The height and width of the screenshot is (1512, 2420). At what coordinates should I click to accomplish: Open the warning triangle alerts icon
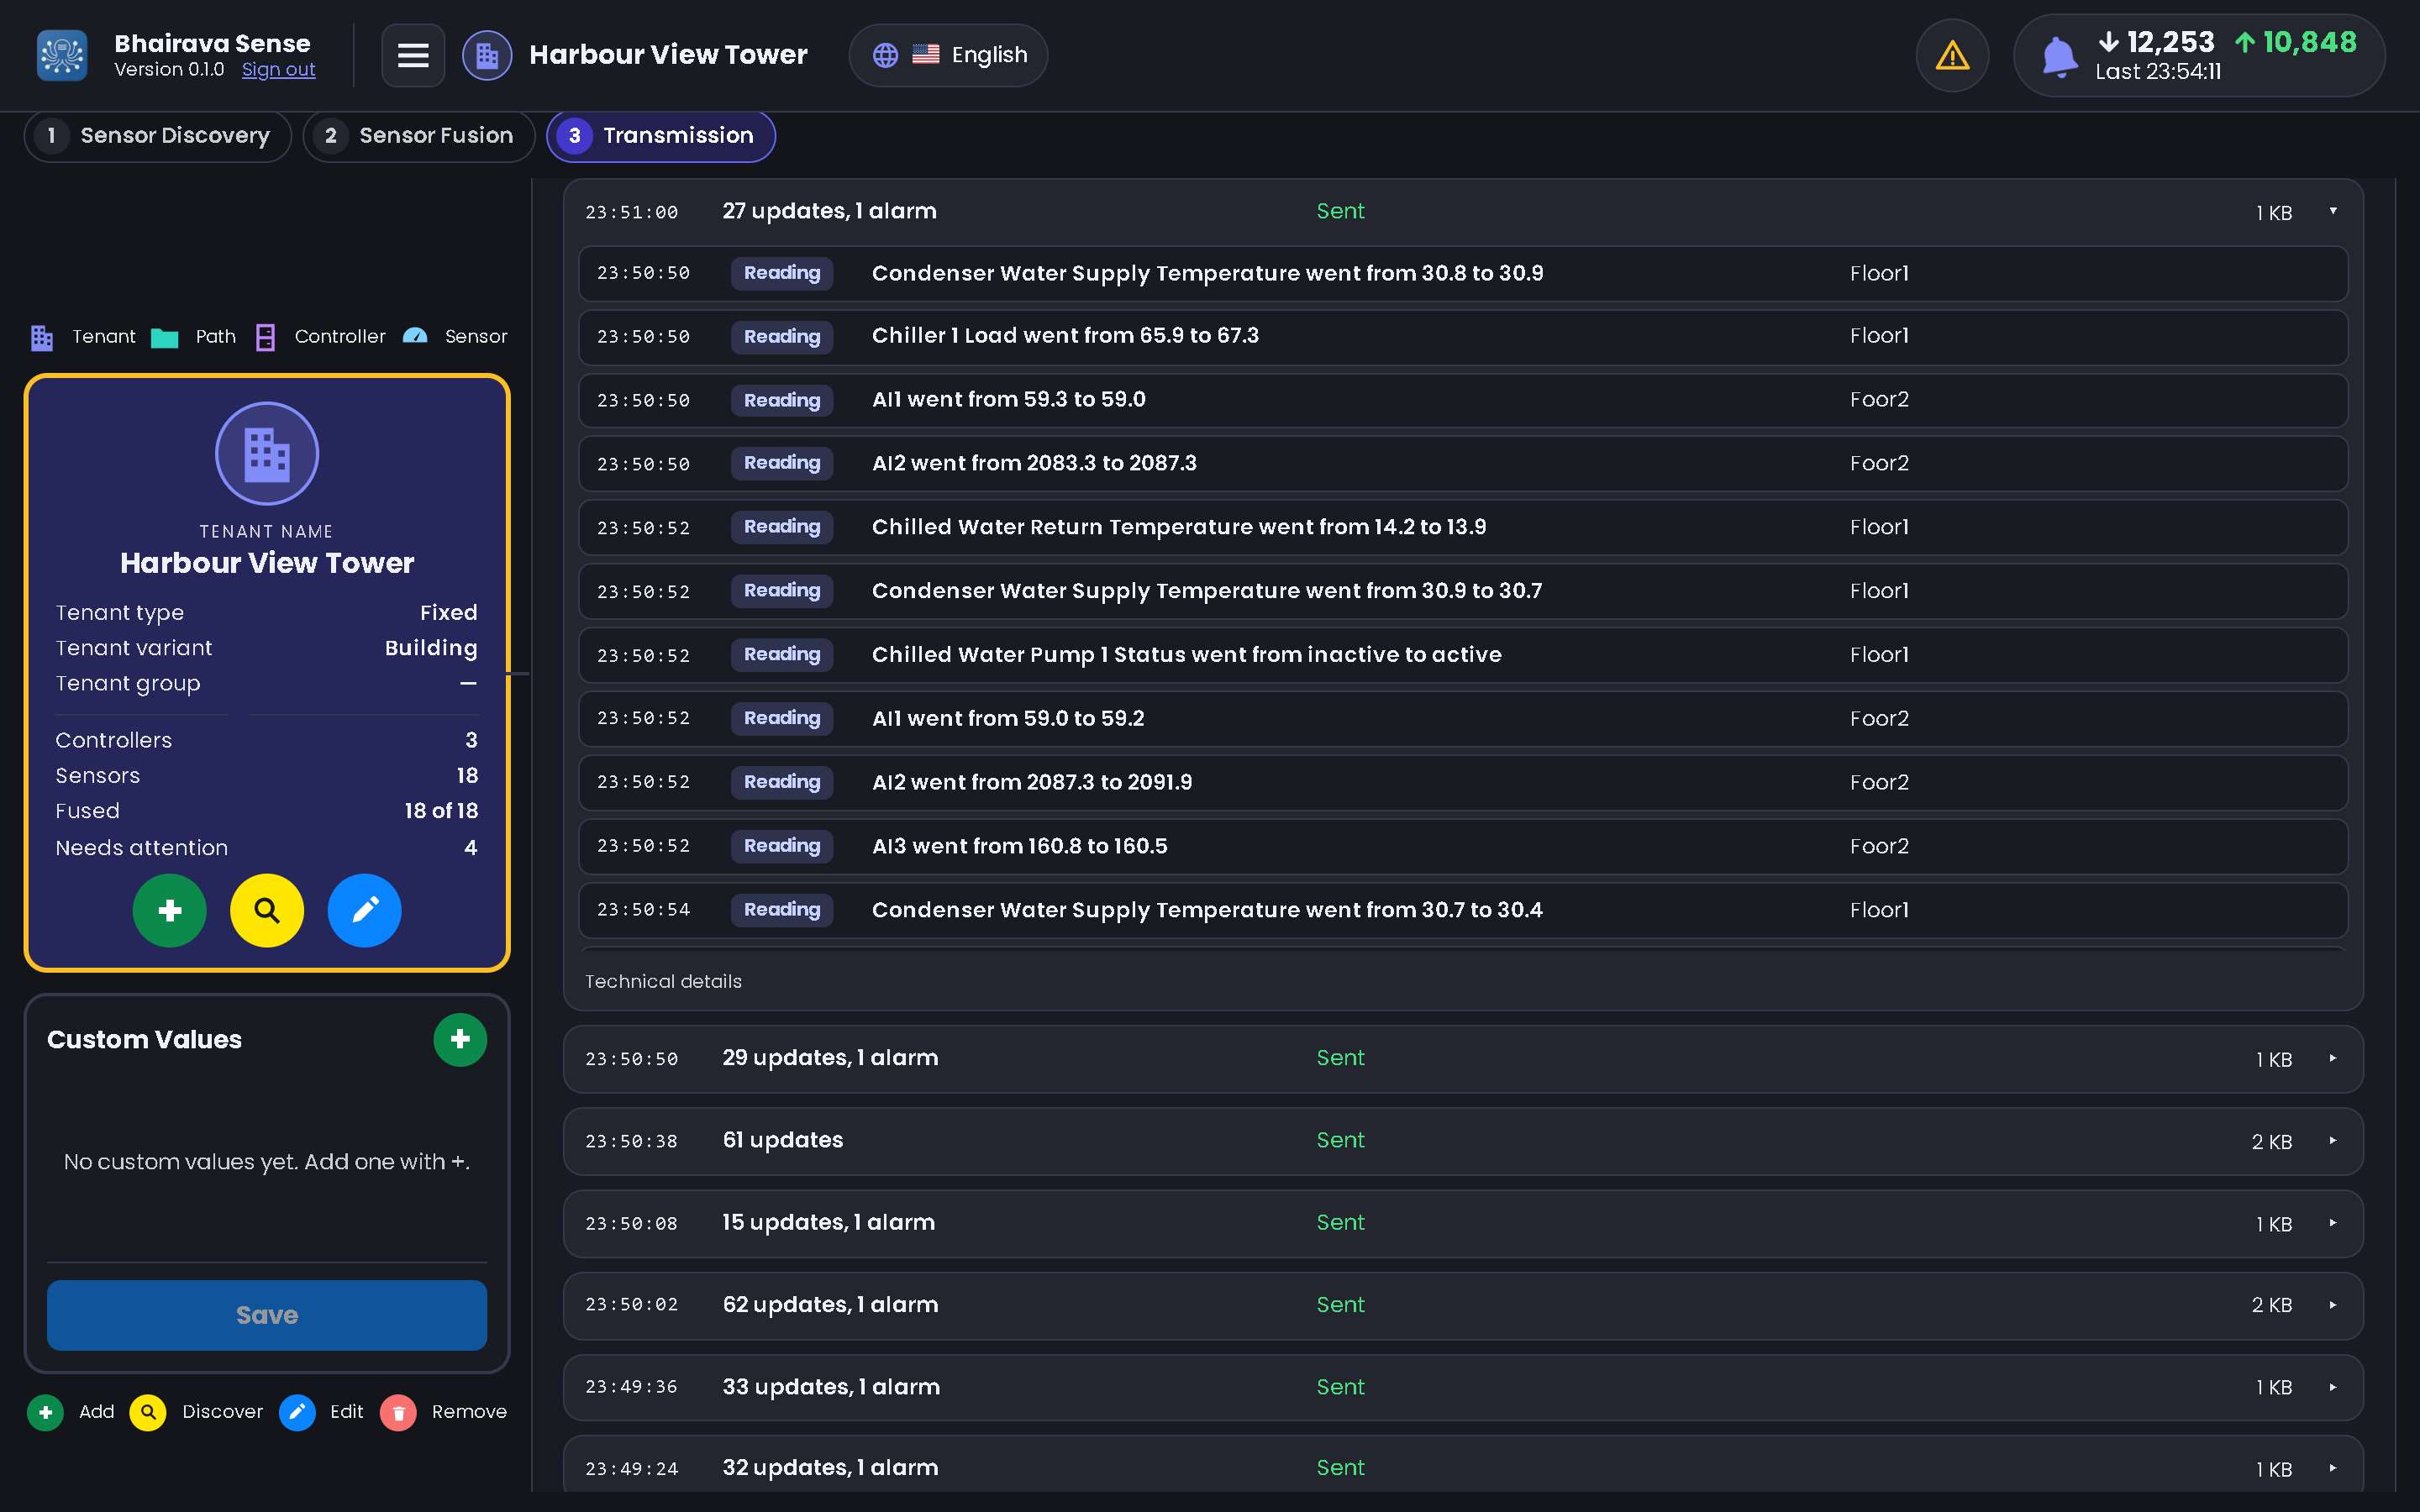pyautogui.click(x=1952, y=55)
